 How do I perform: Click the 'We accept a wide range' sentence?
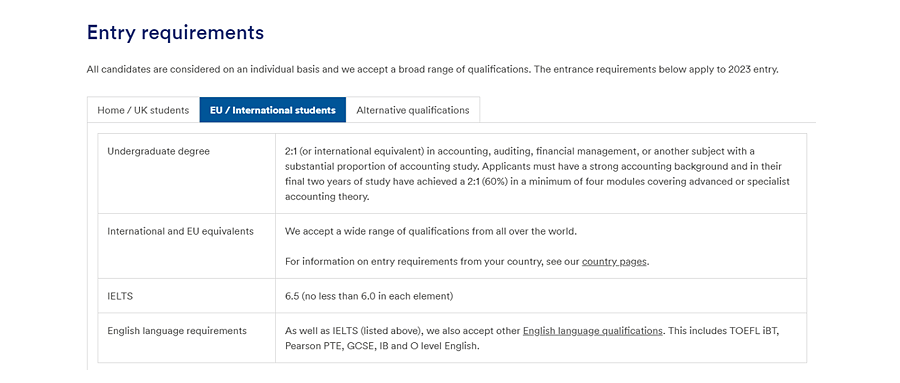[430, 231]
